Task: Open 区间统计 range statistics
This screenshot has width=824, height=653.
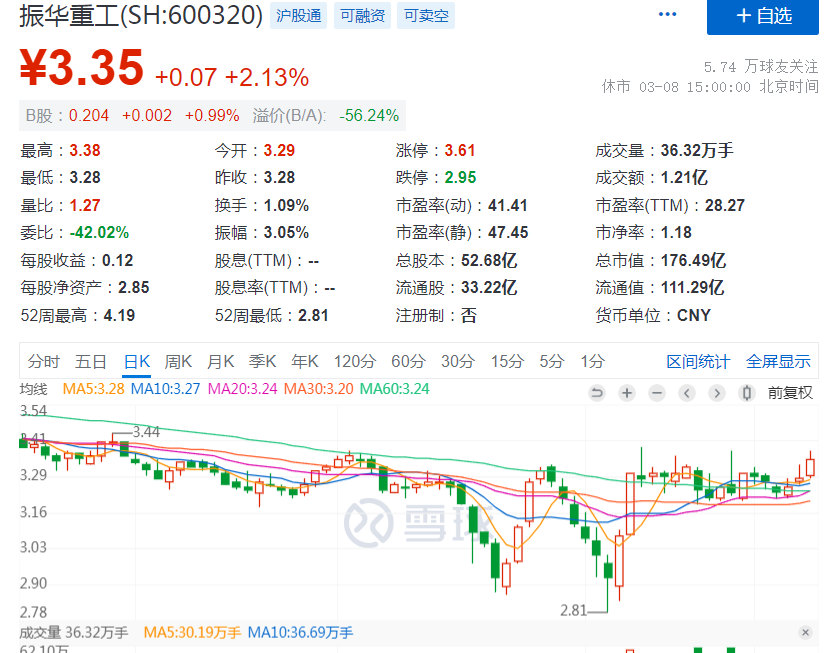Action: [x=698, y=361]
